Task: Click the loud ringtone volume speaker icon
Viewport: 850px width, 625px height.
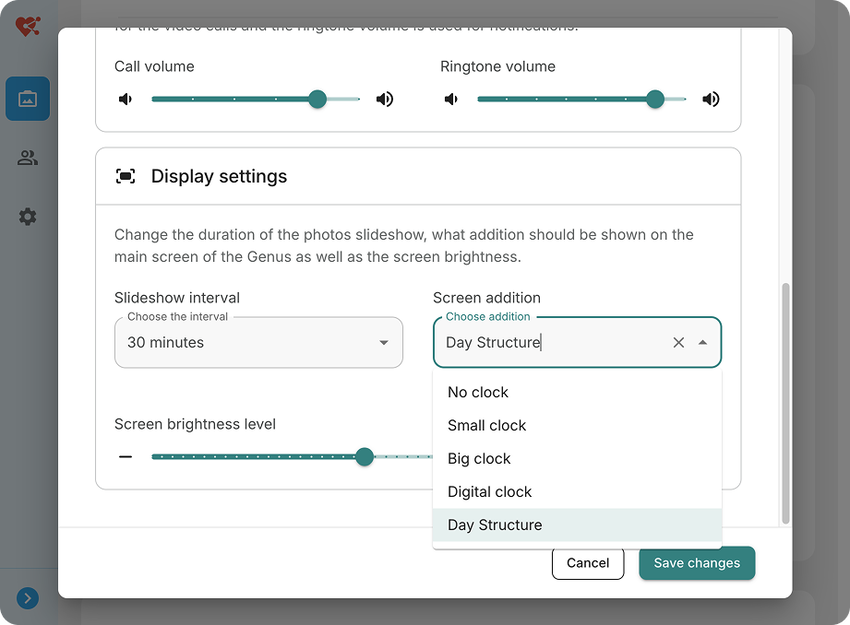Action: pos(711,99)
